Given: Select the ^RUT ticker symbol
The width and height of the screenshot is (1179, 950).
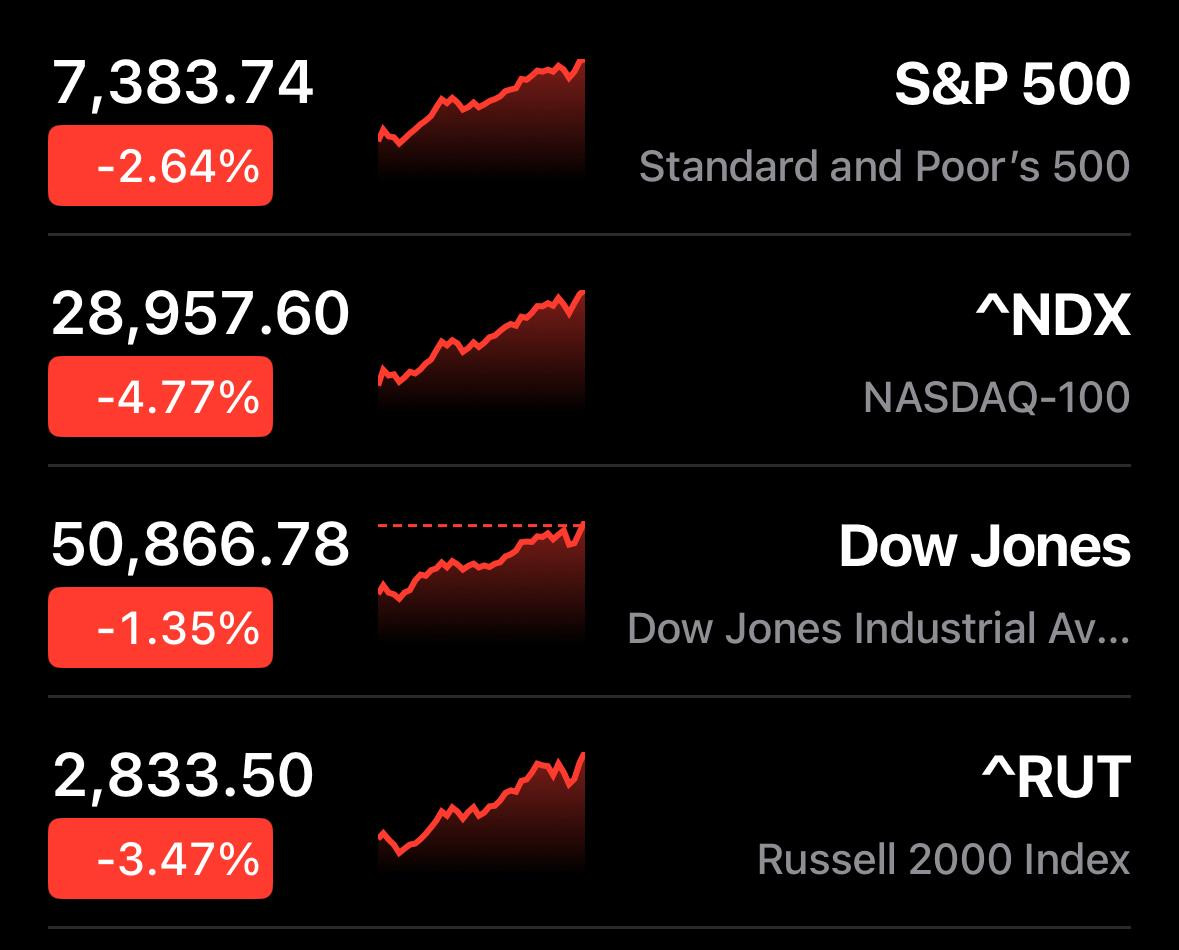Looking at the screenshot, I should [x=1056, y=776].
